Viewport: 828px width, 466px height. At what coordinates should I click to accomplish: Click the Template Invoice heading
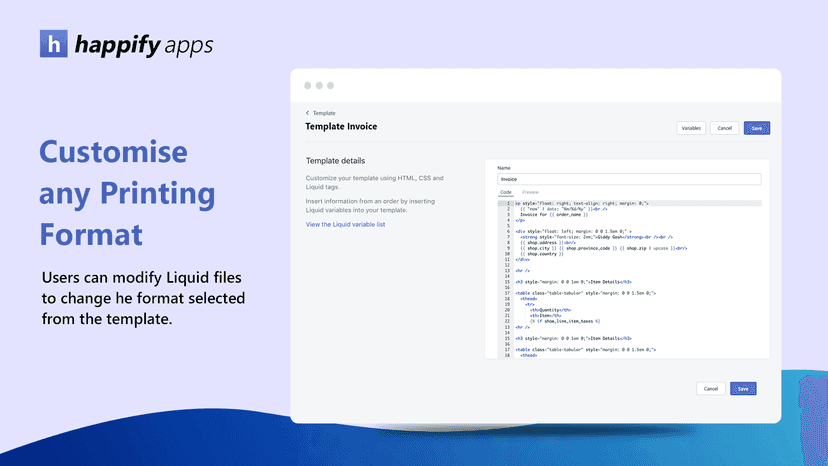tap(341, 127)
